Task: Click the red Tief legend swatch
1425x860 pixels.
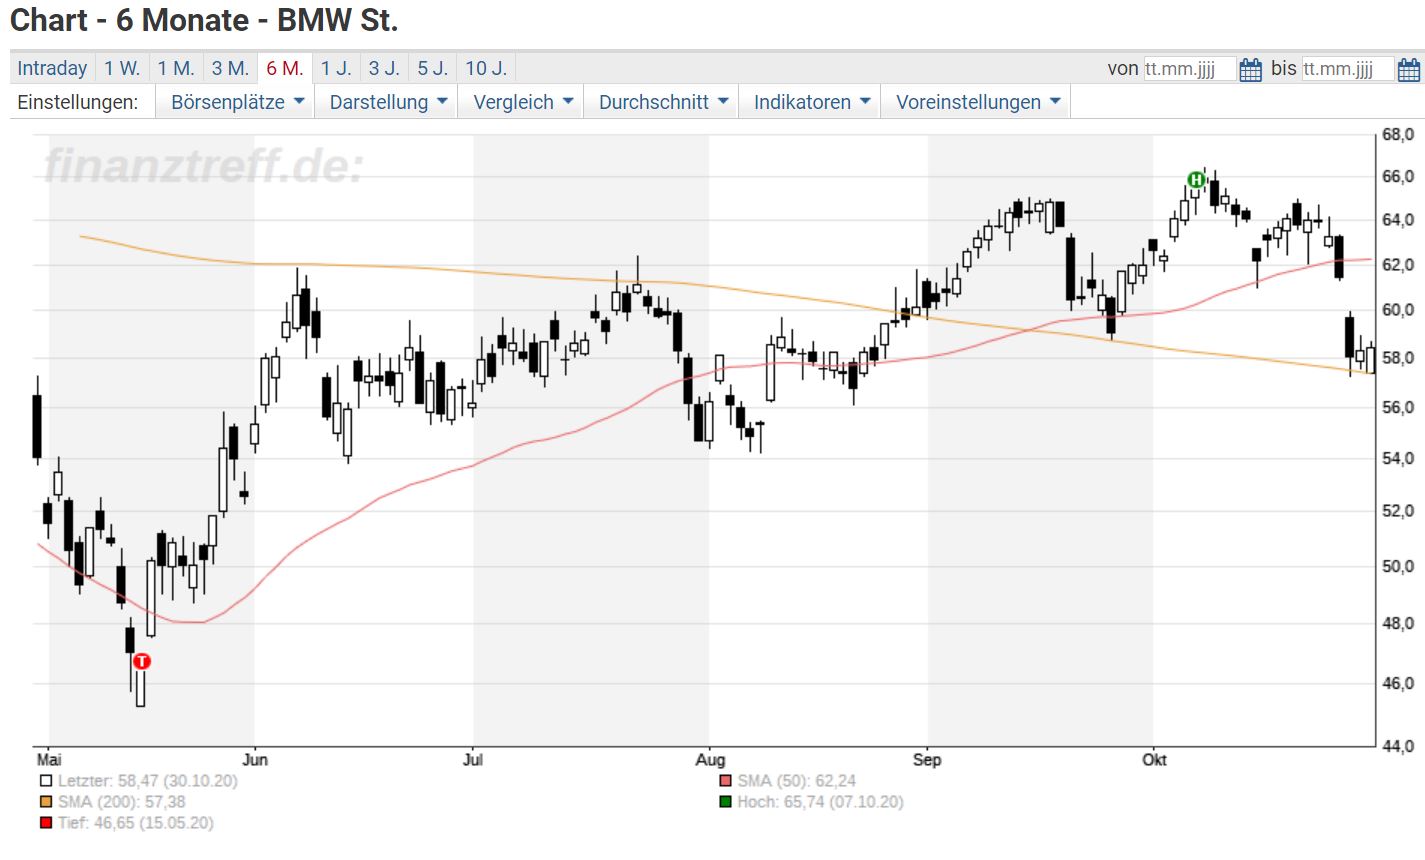Action: pos(46,823)
